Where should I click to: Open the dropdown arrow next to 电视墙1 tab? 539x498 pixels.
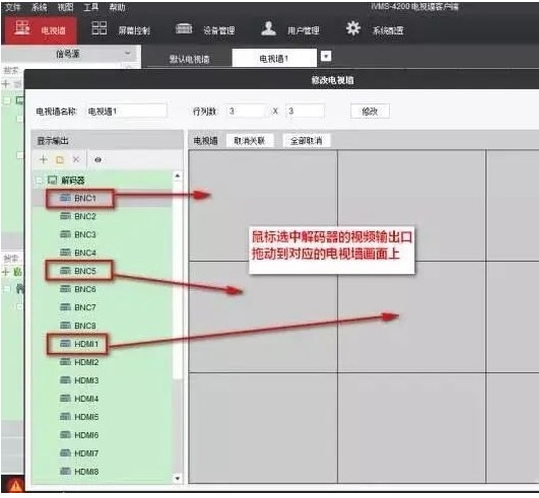326,56
